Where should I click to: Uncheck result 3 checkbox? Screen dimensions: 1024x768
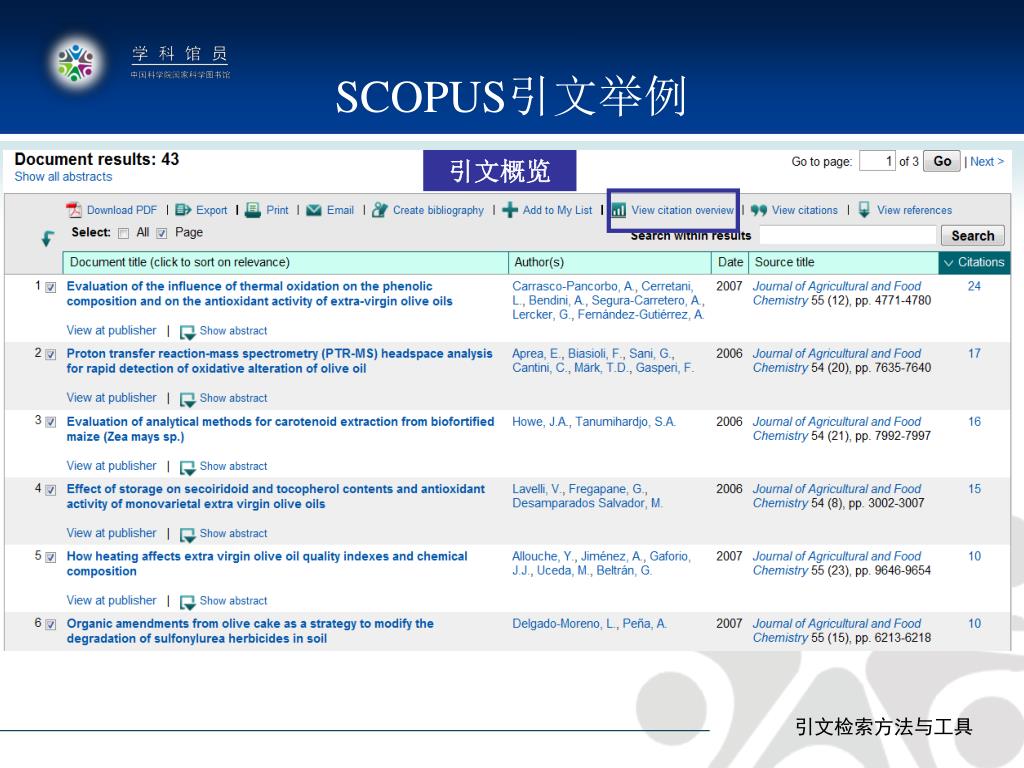(x=51, y=423)
